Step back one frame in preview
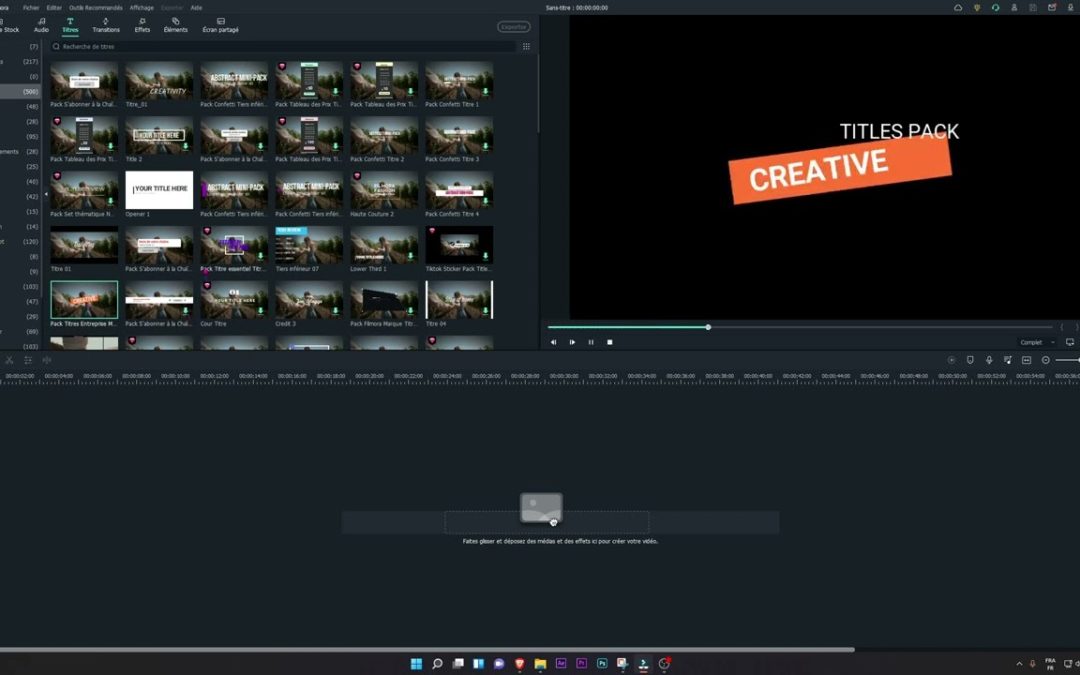Image resolution: width=1080 pixels, height=675 pixels. (x=554, y=342)
